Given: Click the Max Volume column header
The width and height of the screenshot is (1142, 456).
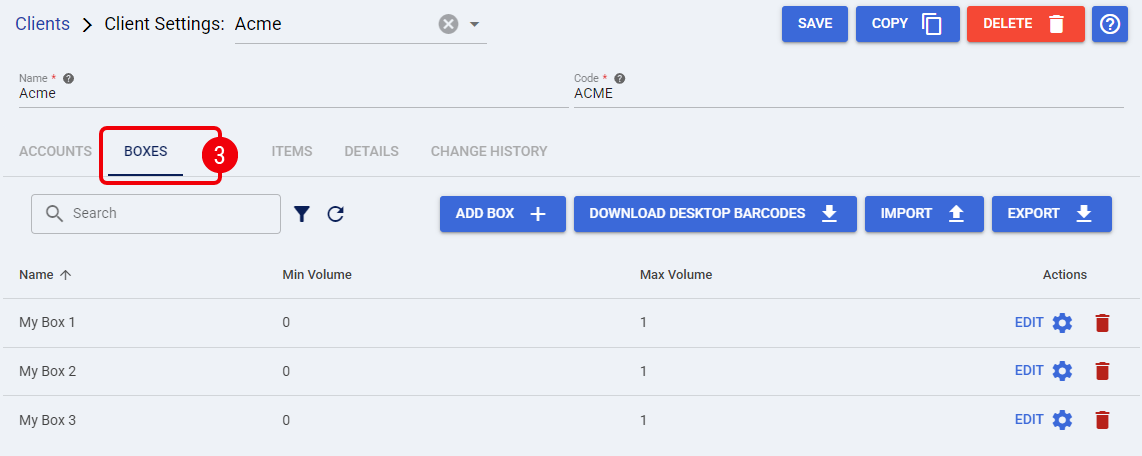Looking at the screenshot, I should (x=676, y=275).
